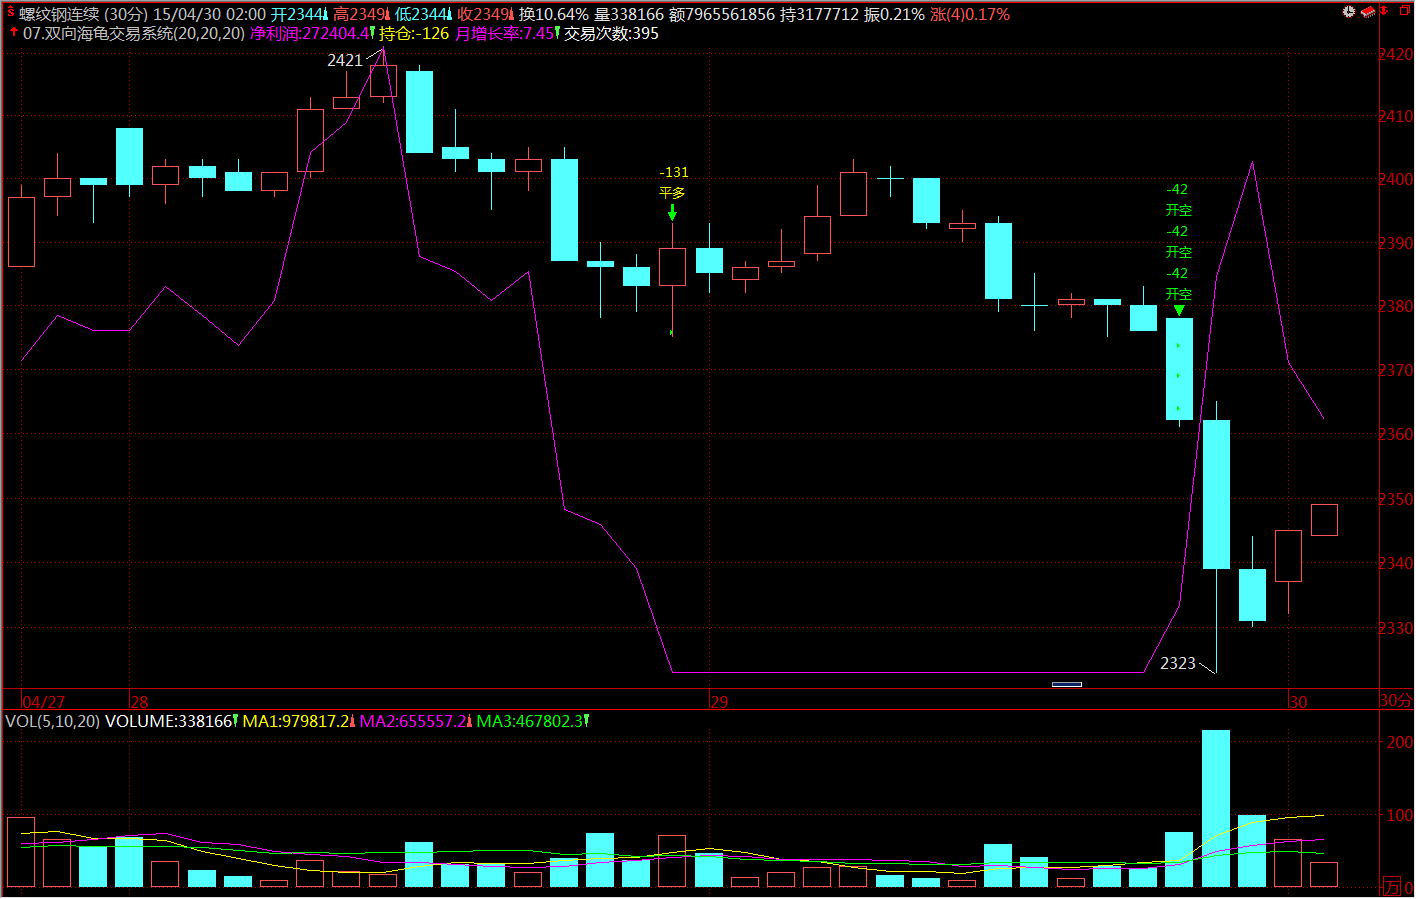Click the 净利润:272404.4 value
The width and height of the screenshot is (1416, 899).
tap(309, 34)
